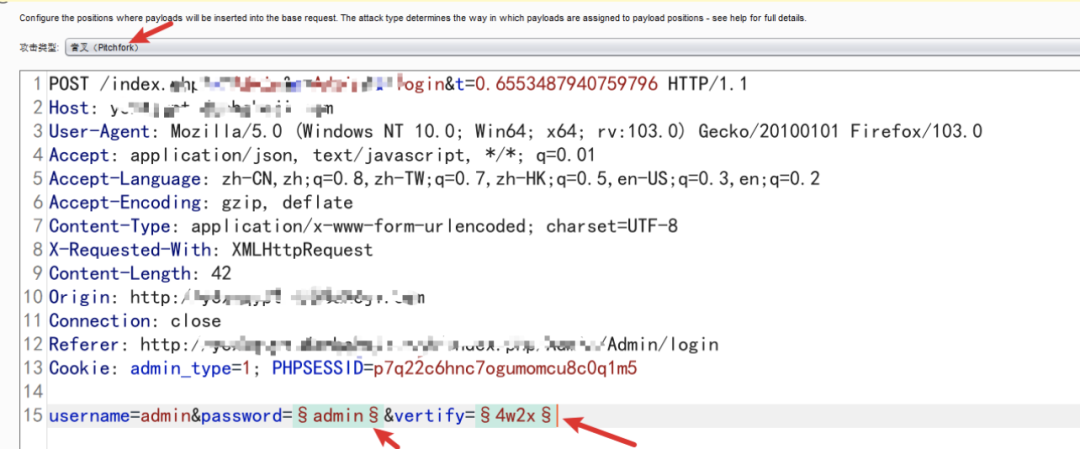Select the t value 0.6553487940759796
This screenshot has height=449, width=1080.
tap(566, 85)
